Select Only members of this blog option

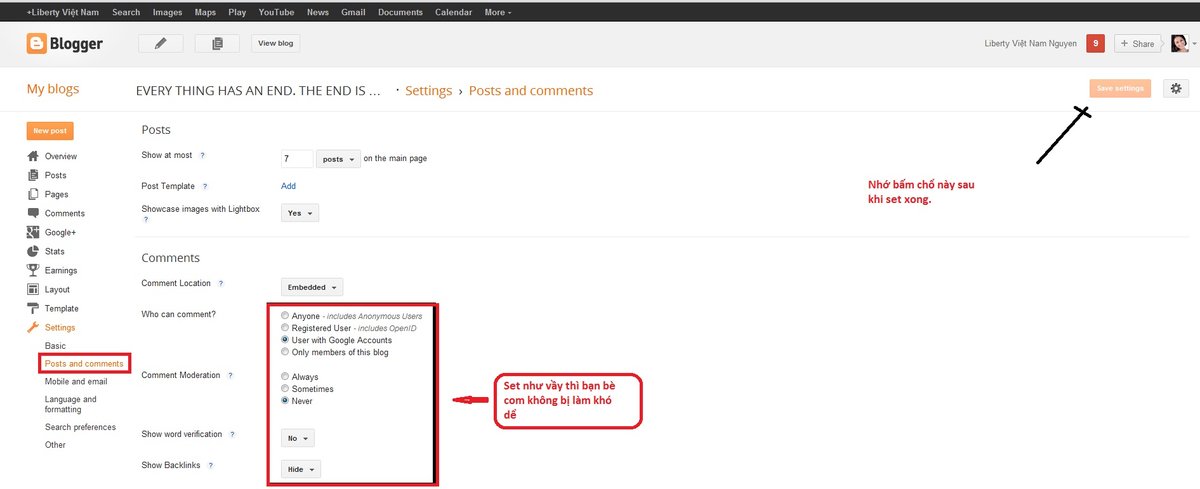click(x=285, y=352)
